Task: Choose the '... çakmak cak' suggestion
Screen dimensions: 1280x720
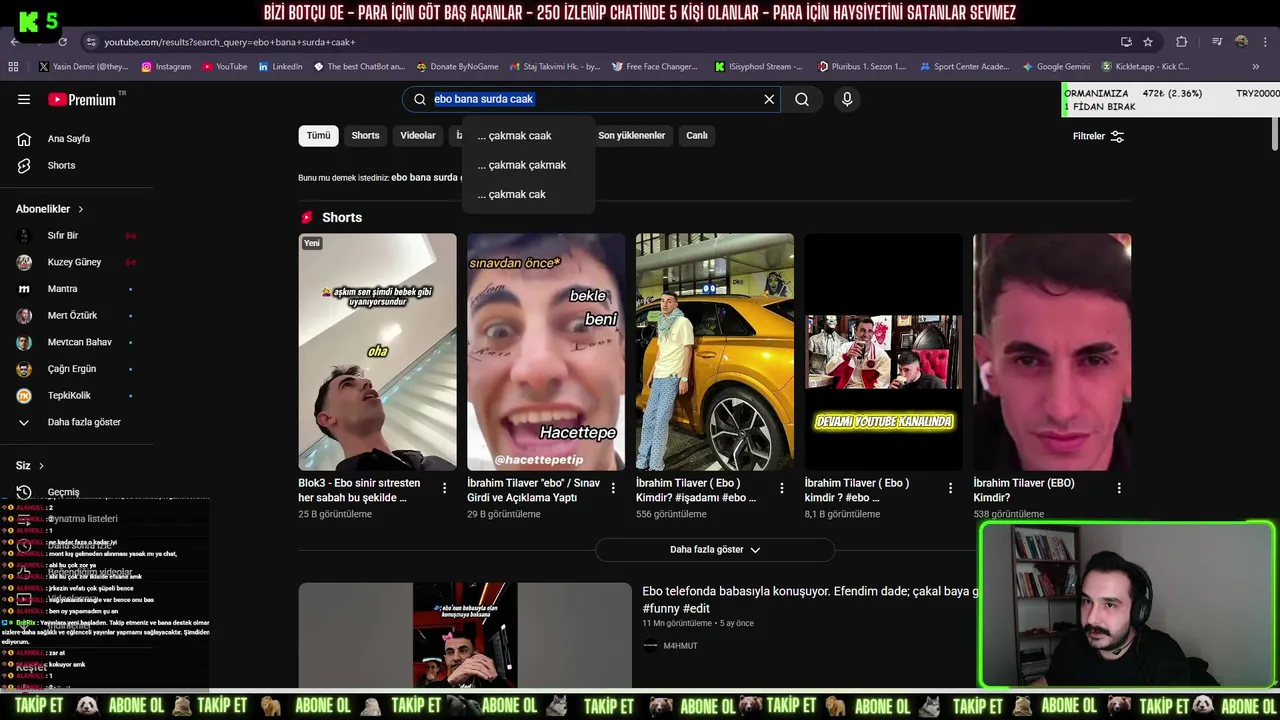Action: 528,195
